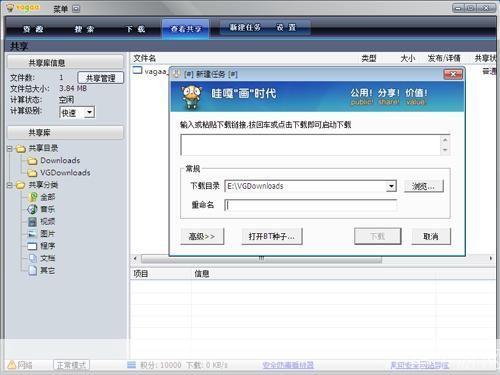The height and width of the screenshot is (375, 500).
Task: Click the 空闲 status value
Action: tap(66, 100)
